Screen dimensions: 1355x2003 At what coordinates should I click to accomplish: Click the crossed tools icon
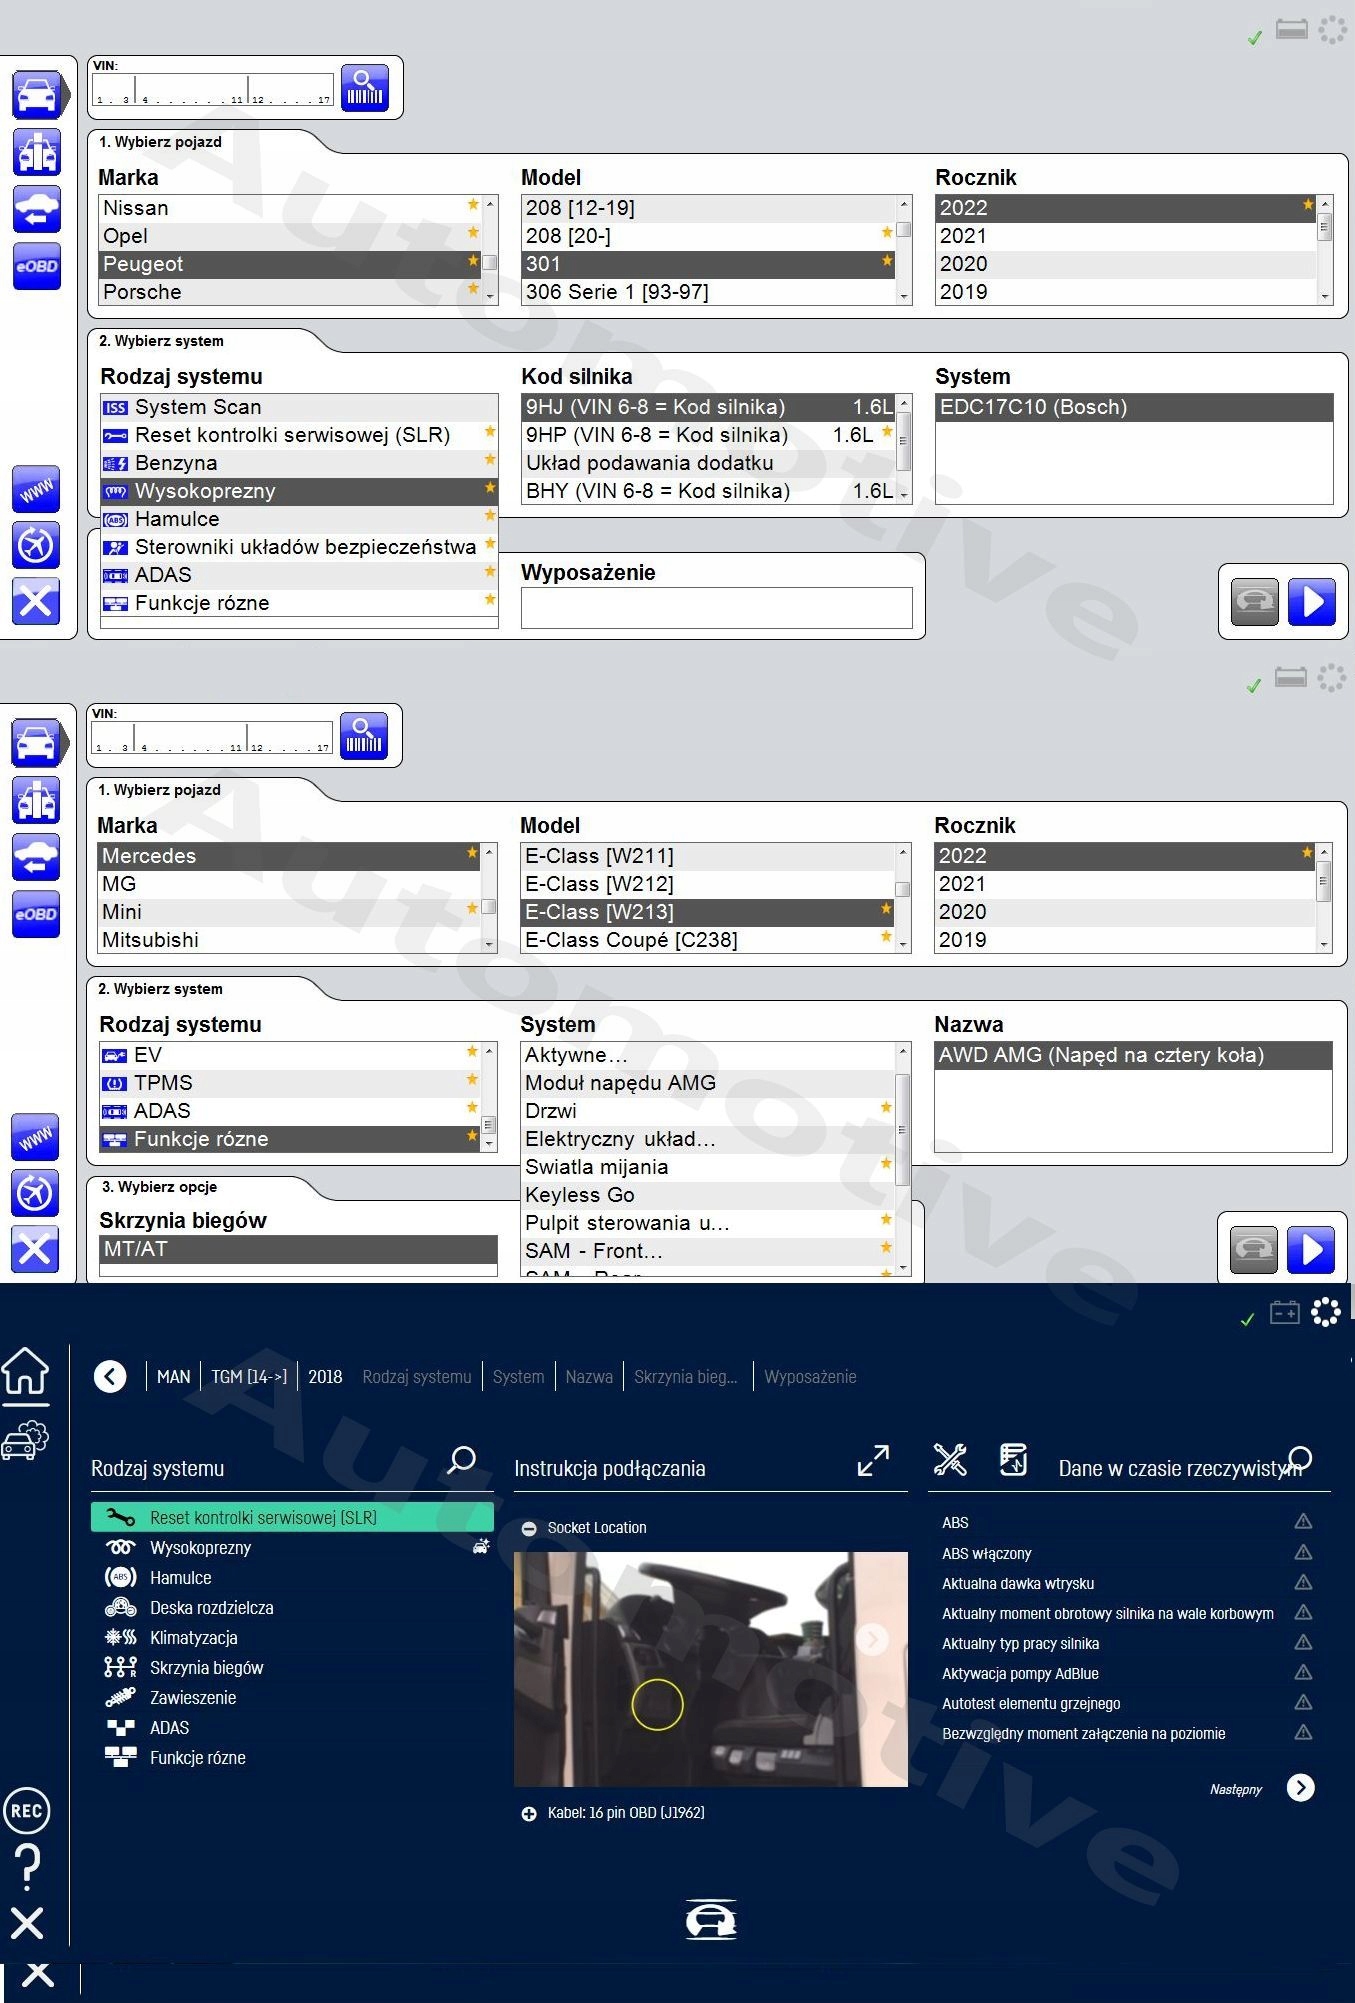coord(950,1460)
